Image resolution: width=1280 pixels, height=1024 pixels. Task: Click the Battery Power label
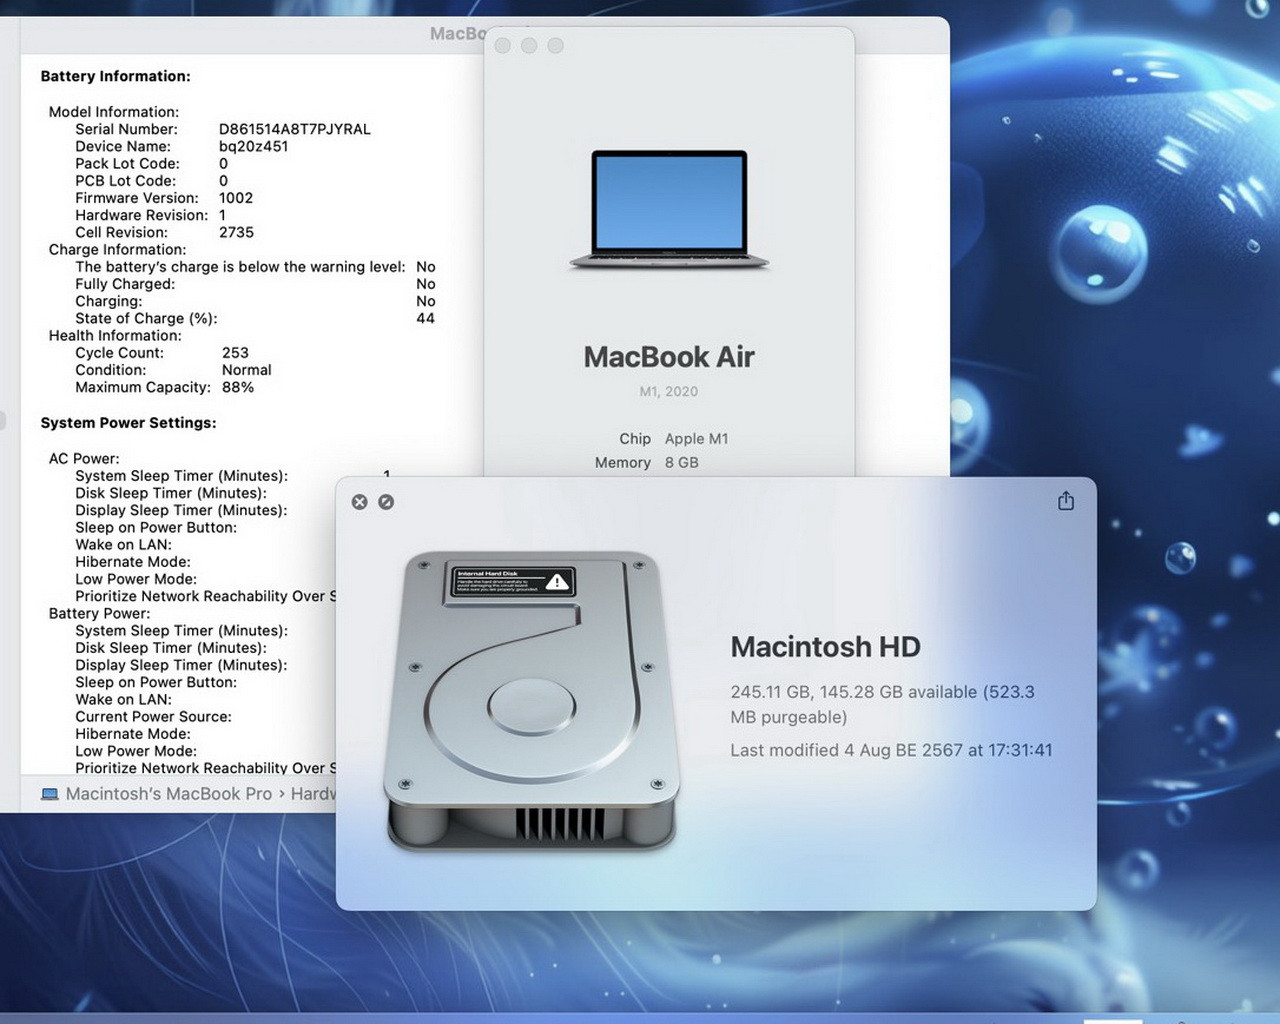99,614
